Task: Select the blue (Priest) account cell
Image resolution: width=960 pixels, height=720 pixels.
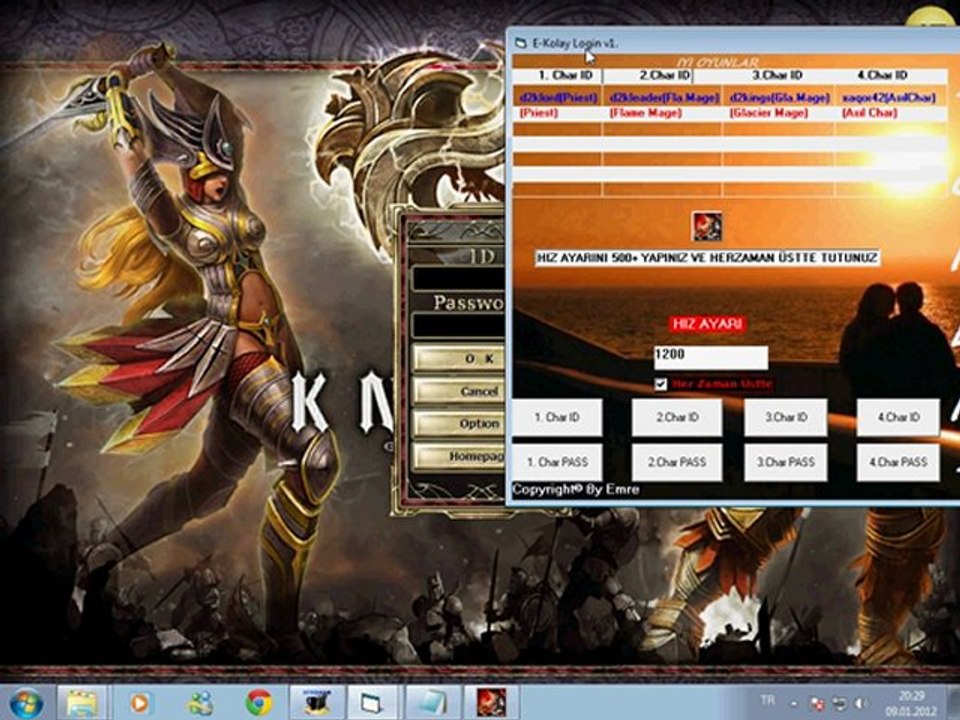Action: tap(558, 97)
